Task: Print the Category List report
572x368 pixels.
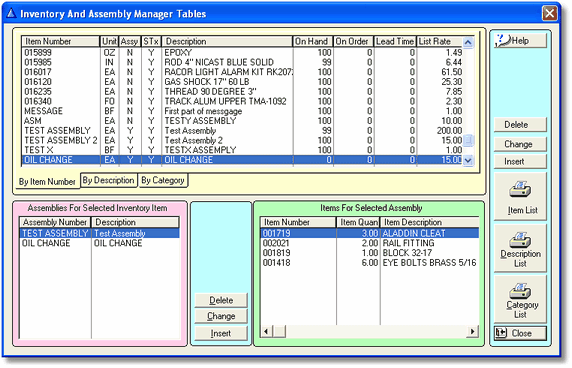Action: [520, 299]
